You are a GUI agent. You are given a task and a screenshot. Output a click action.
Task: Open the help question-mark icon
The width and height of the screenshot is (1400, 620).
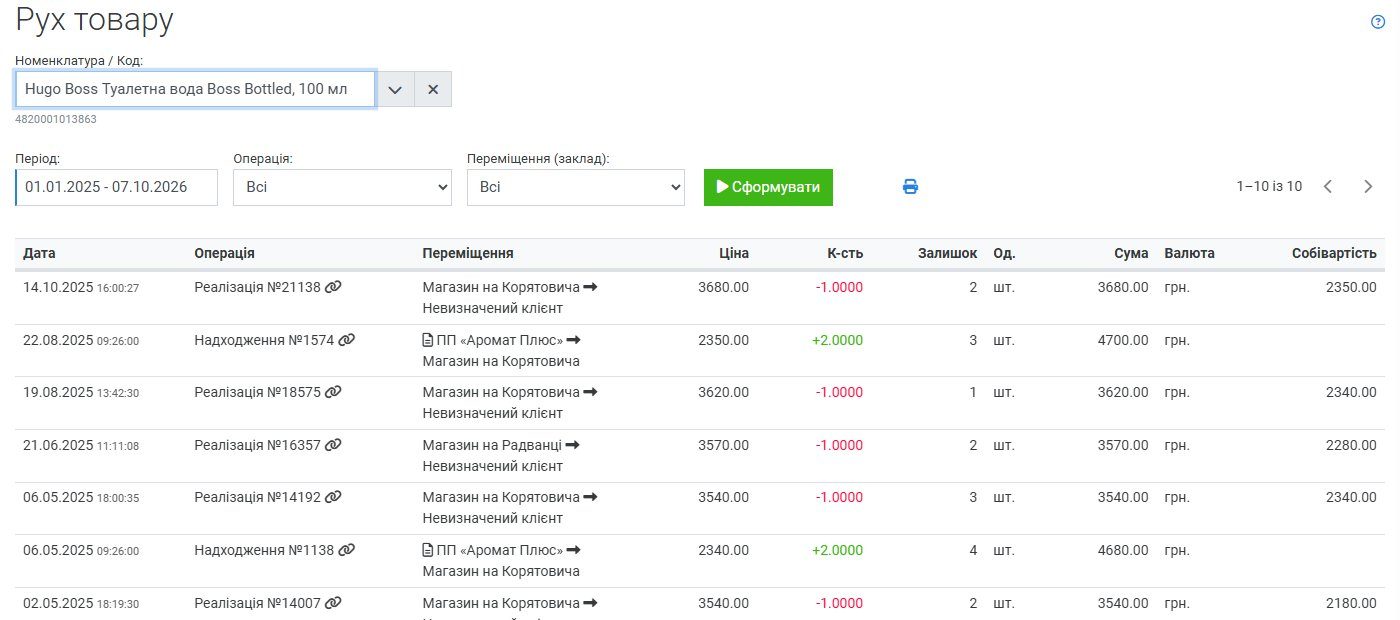tap(1378, 22)
